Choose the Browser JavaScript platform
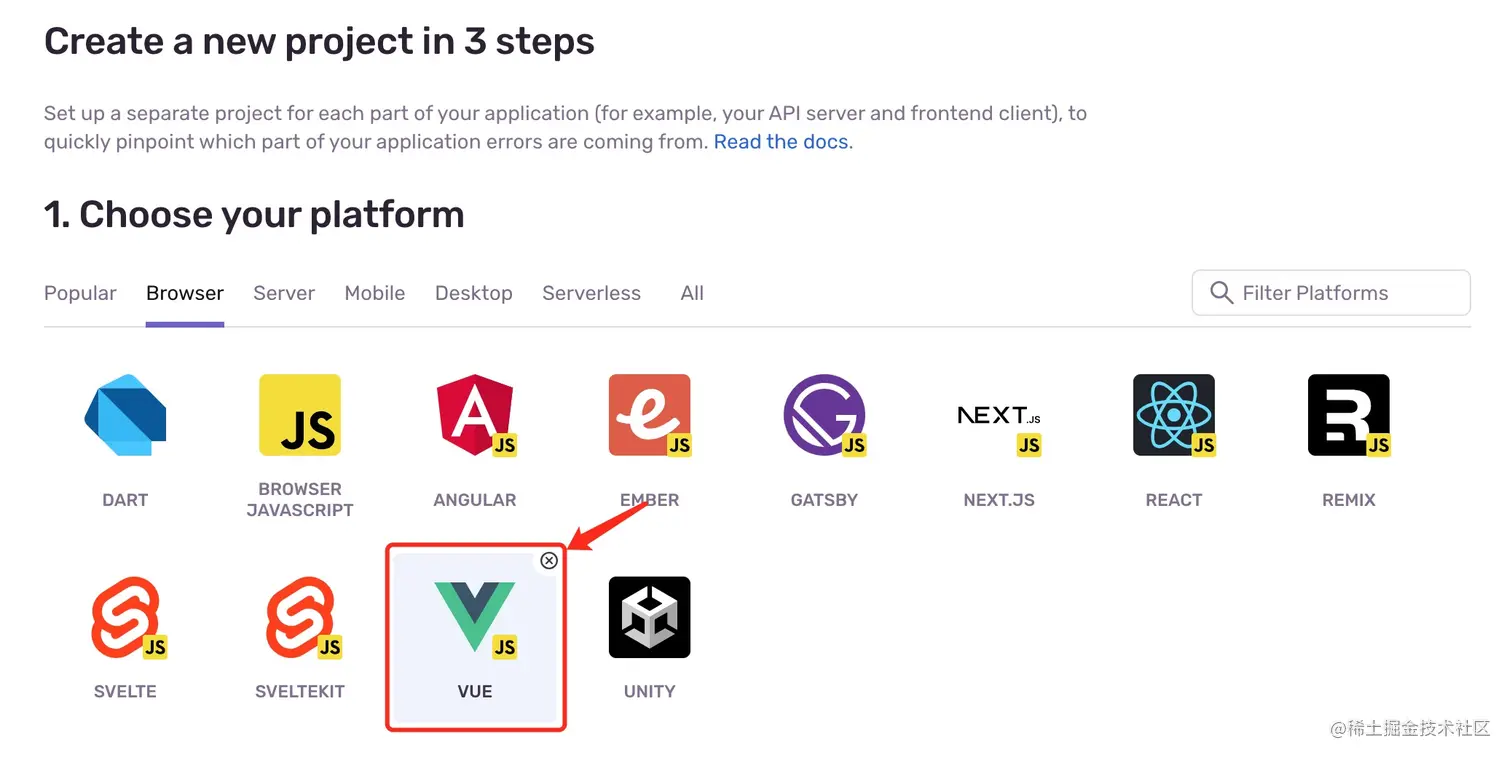The height and width of the screenshot is (760, 1512). click(x=299, y=415)
